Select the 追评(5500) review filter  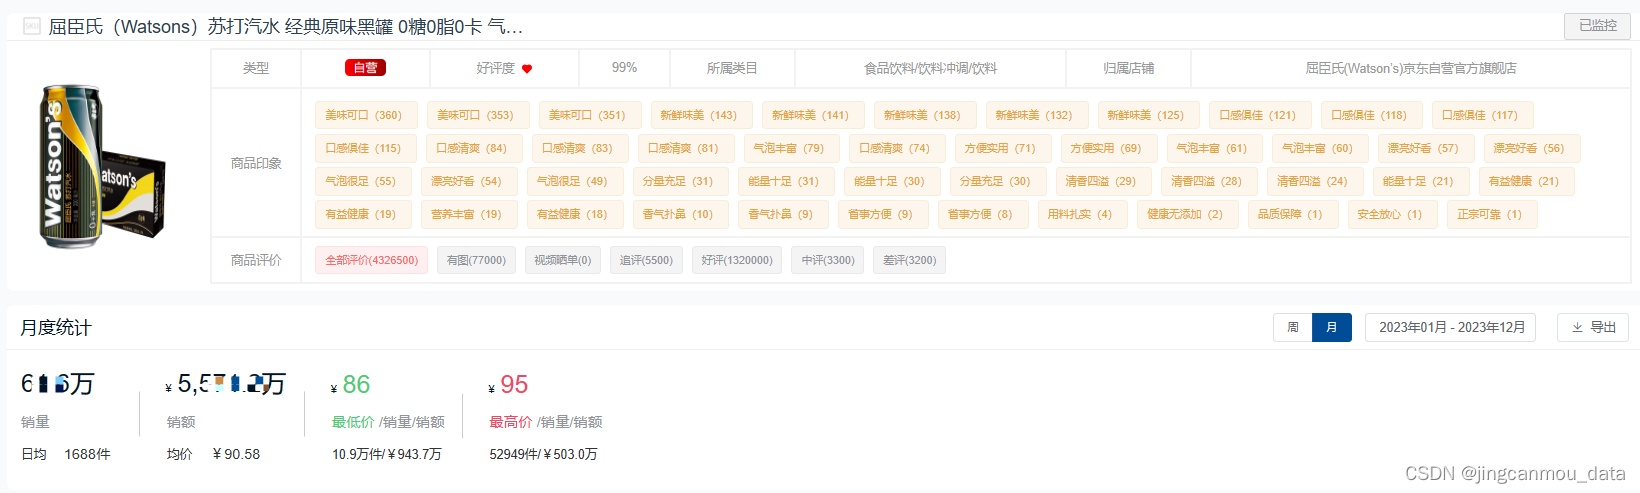point(646,260)
